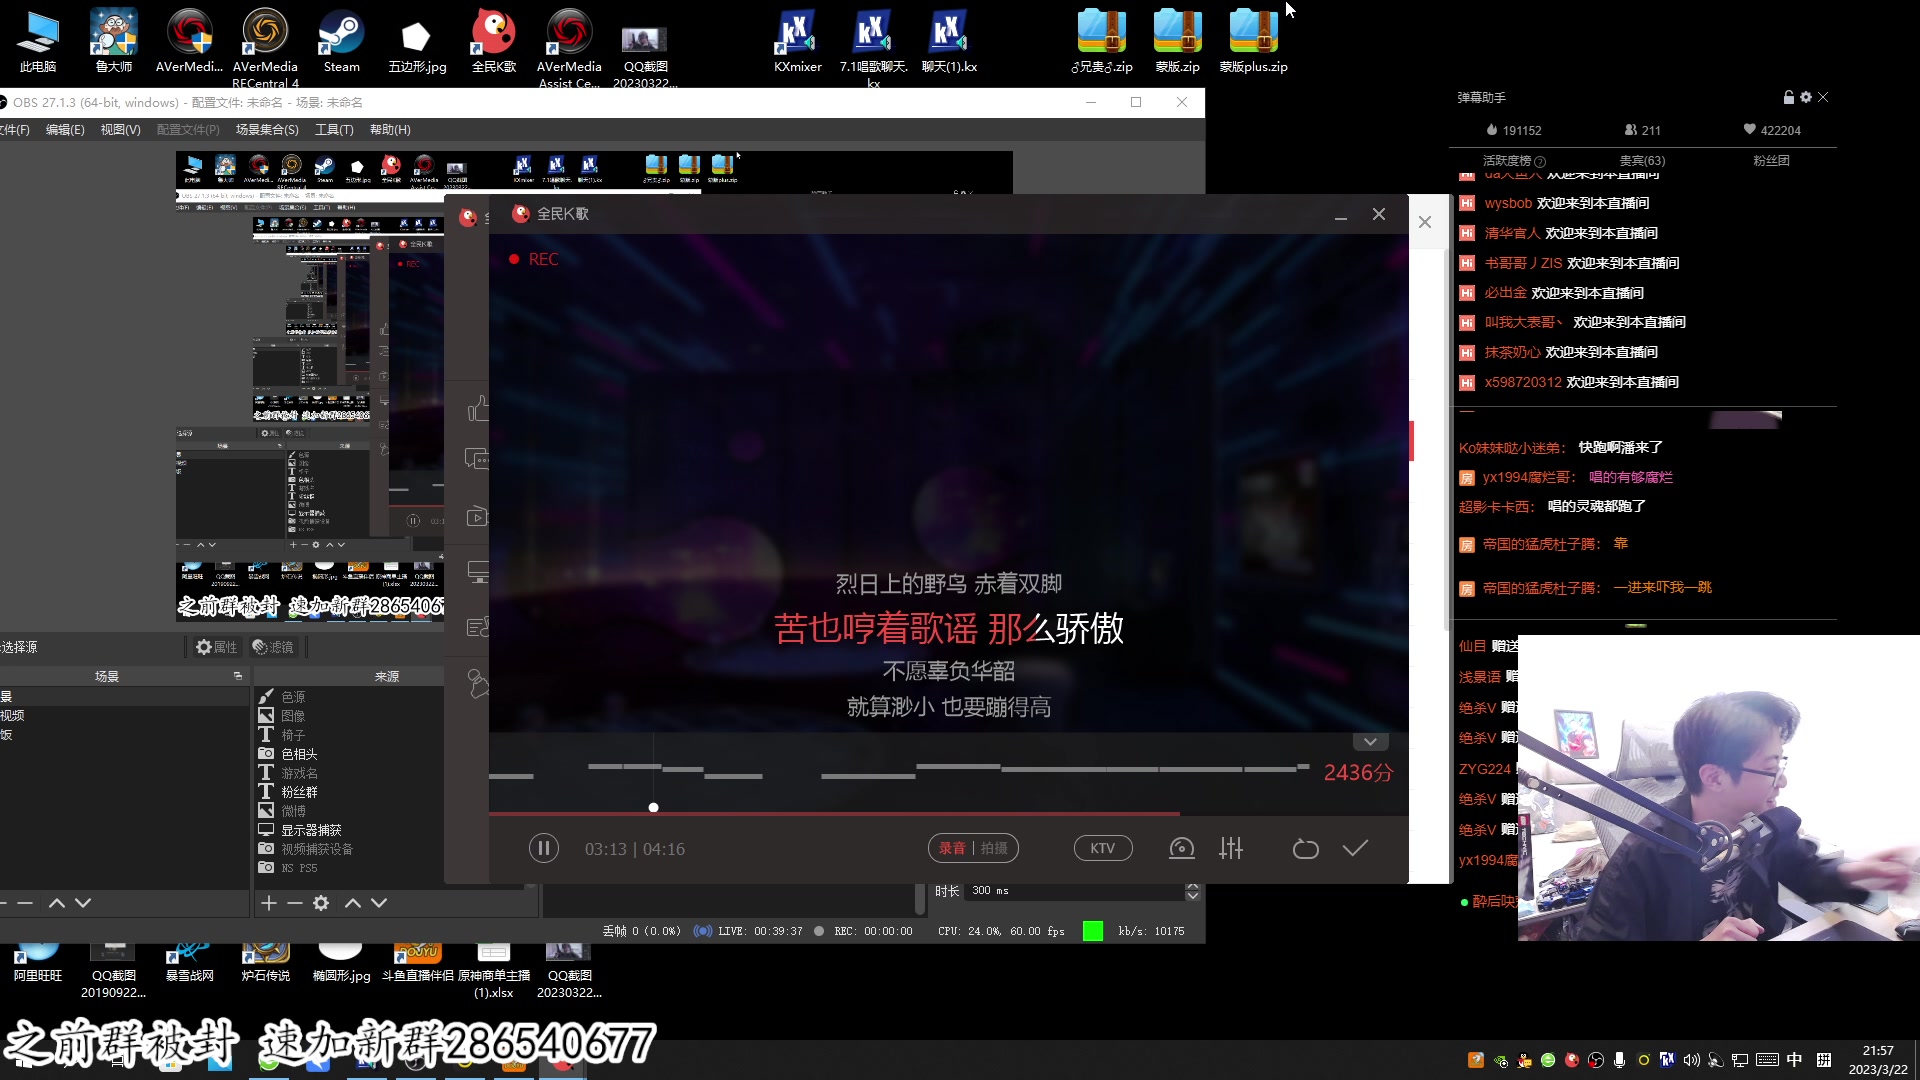Collapse the pitch score panel chevron
This screenshot has height=1080, width=1920.
1370,742
